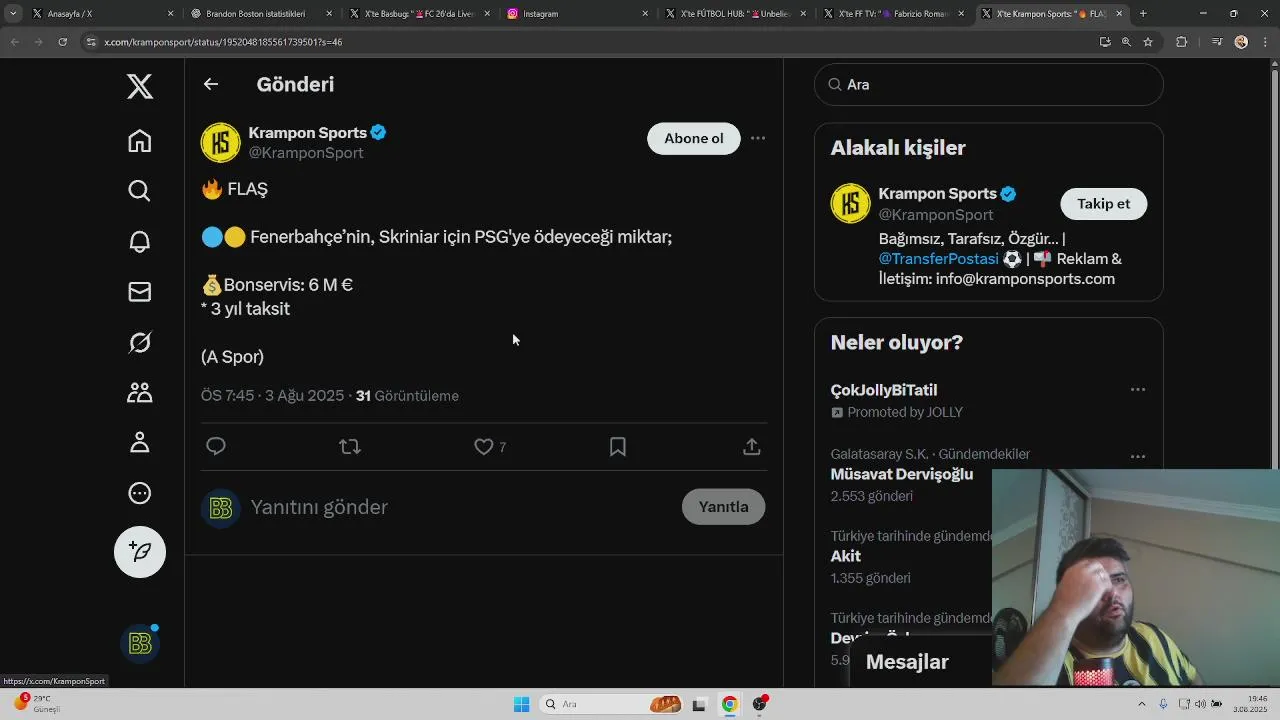Open Krampon Sports avatar in Alakalı kişiler
The width and height of the screenshot is (1280, 720).
(851, 204)
